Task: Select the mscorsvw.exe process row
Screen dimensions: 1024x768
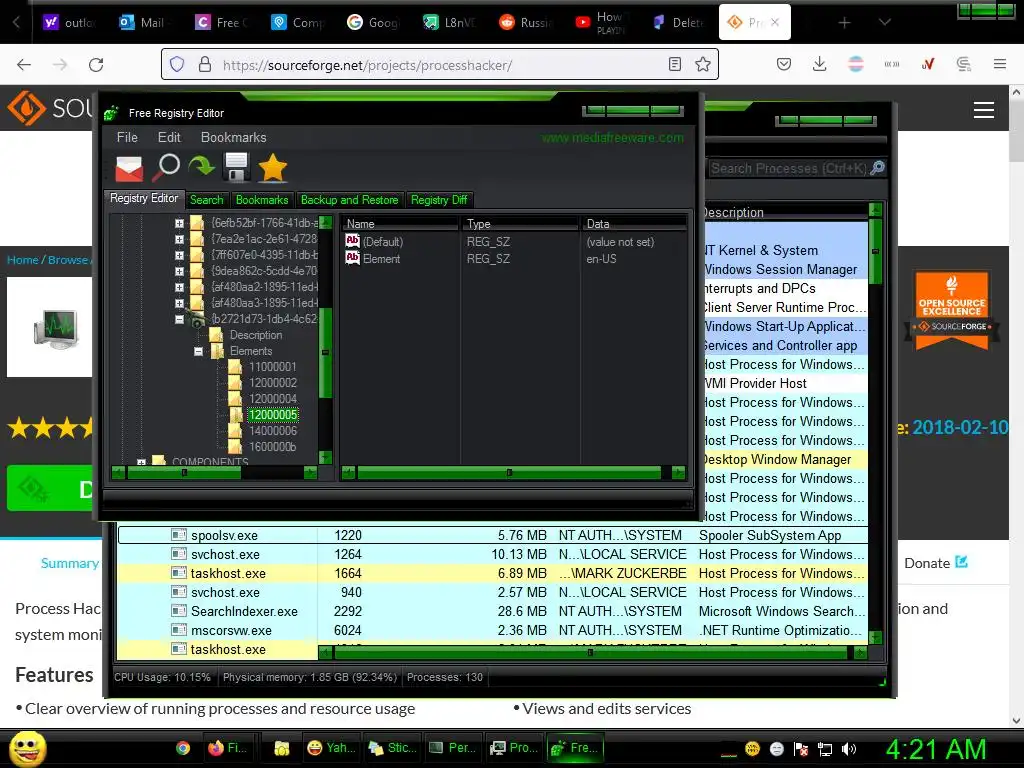Action: point(493,630)
